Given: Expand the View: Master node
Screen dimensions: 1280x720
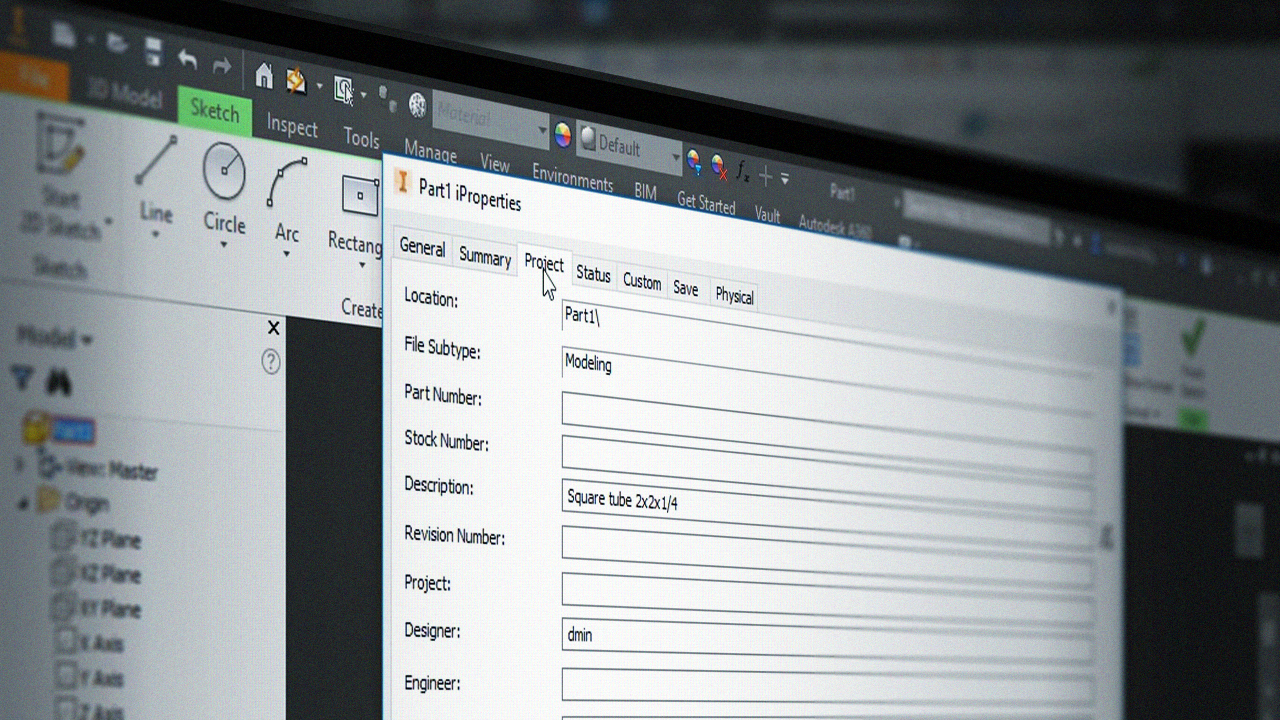Looking at the screenshot, I should pyautogui.click(x=19, y=464).
